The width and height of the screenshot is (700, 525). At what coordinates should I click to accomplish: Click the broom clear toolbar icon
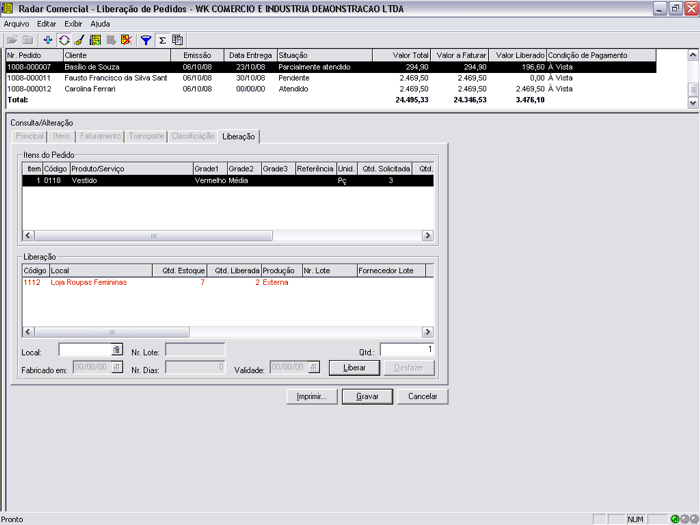point(78,40)
